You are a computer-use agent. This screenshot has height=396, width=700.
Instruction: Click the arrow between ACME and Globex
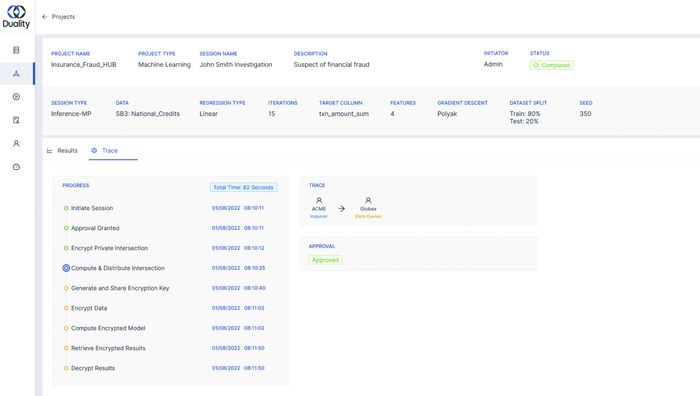pyautogui.click(x=342, y=208)
